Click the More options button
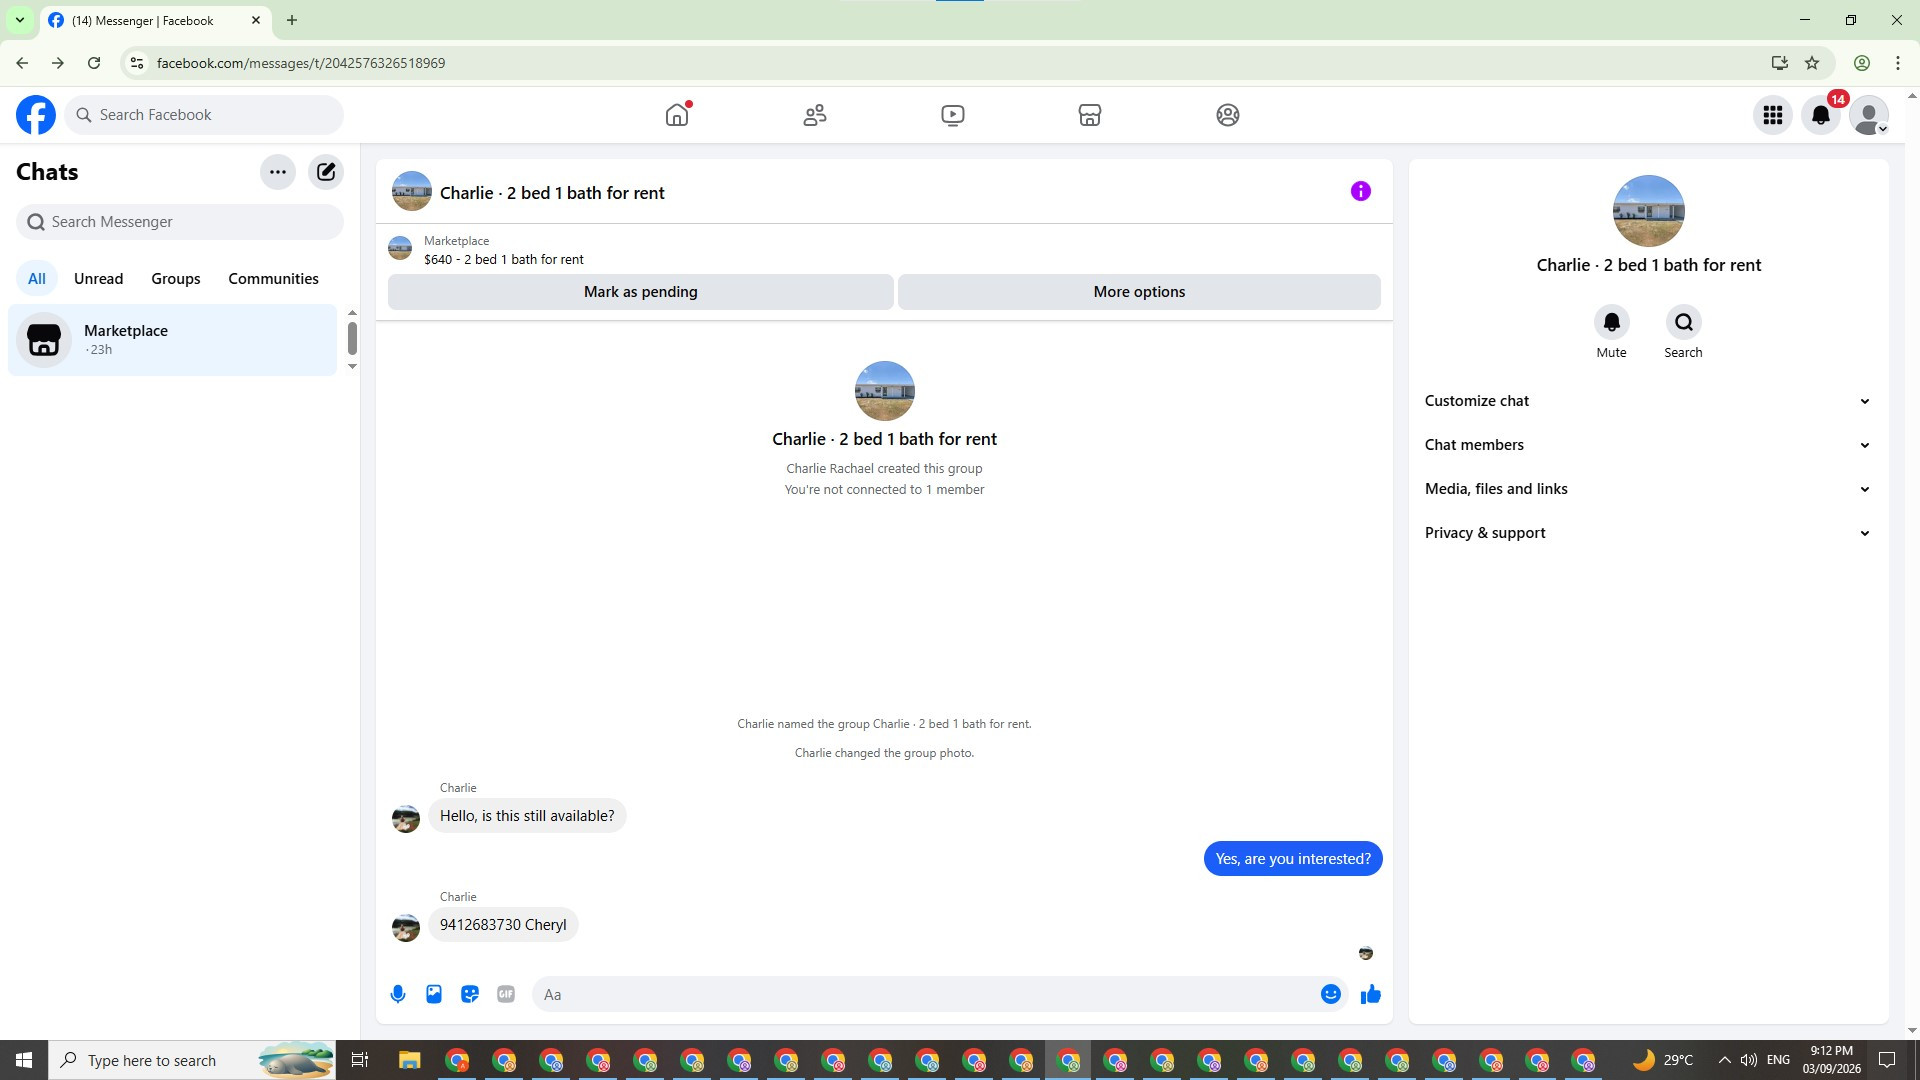The height and width of the screenshot is (1080, 1920). tap(1139, 292)
